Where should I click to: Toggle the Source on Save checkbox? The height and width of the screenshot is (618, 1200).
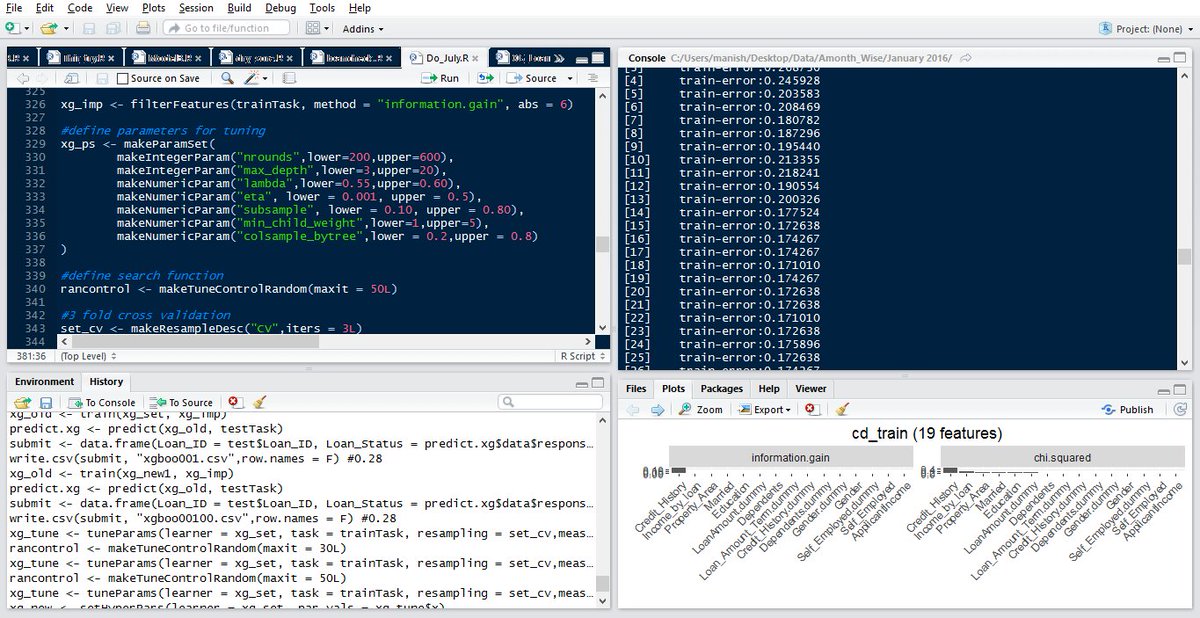(123, 78)
